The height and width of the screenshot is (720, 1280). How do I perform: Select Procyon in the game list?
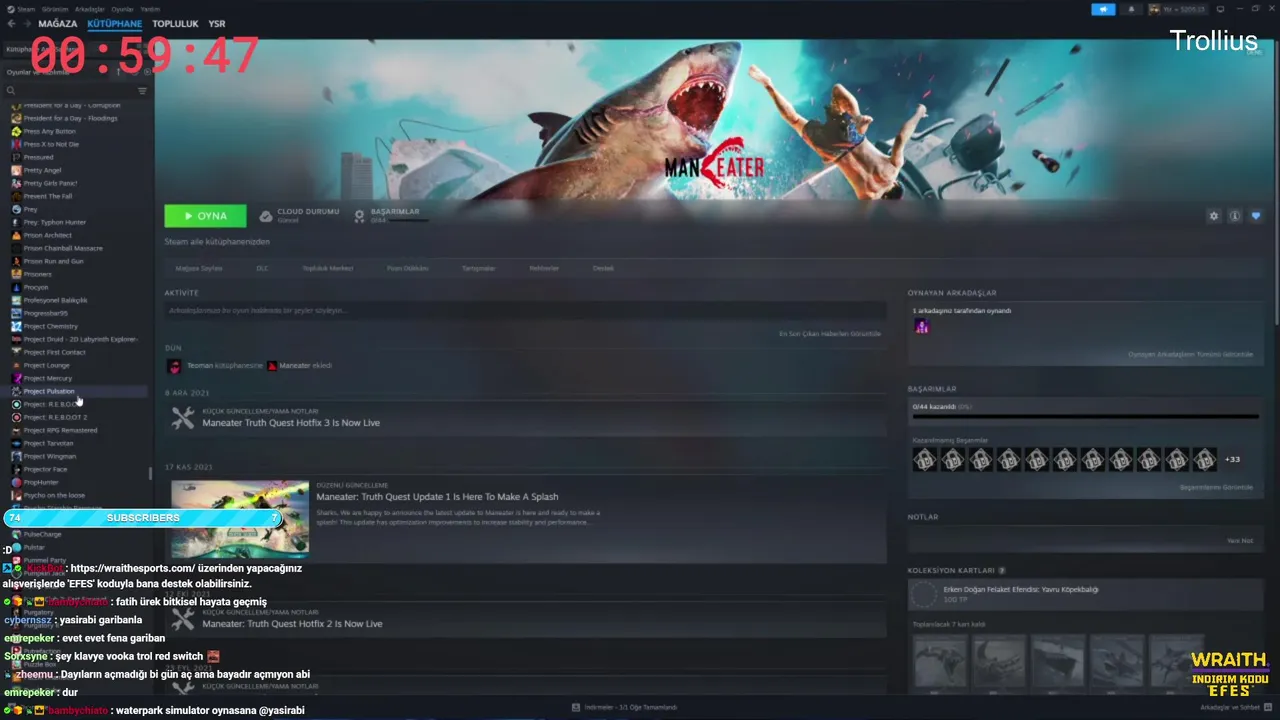pyautogui.click(x=35, y=287)
